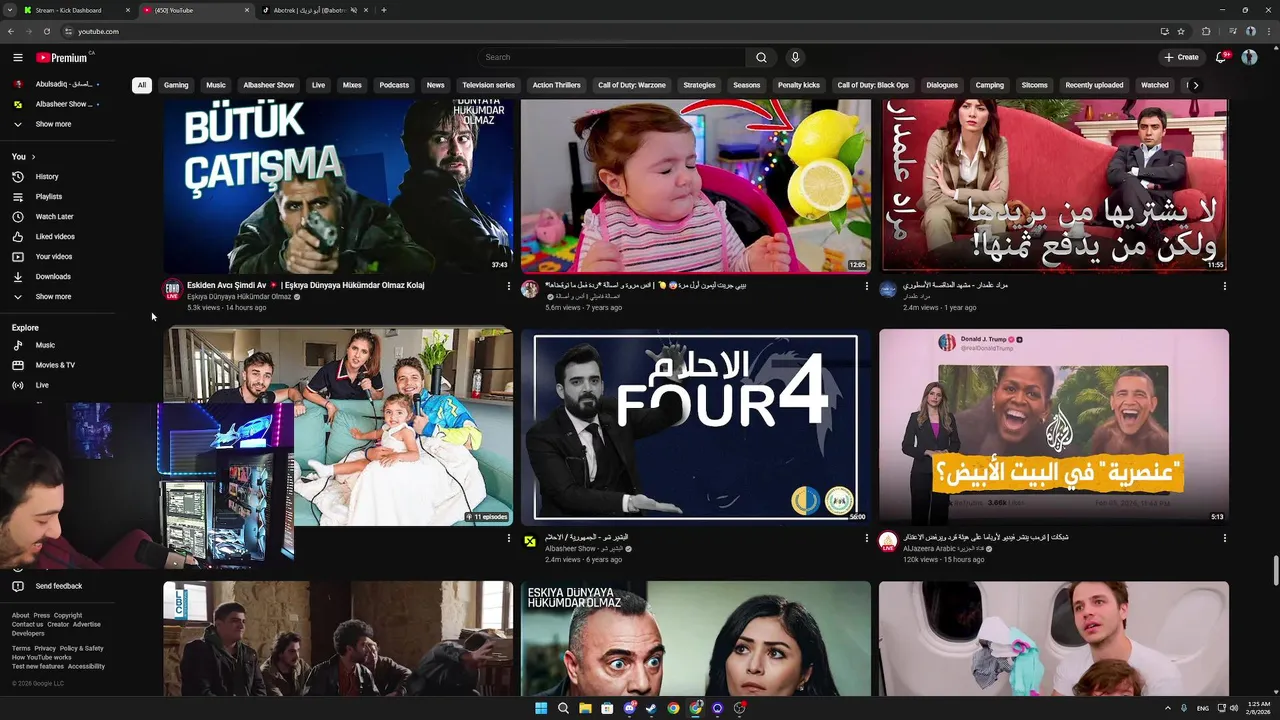Open options menu for baby lemon video
This screenshot has width=1280, height=720.
pyautogui.click(x=867, y=286)
